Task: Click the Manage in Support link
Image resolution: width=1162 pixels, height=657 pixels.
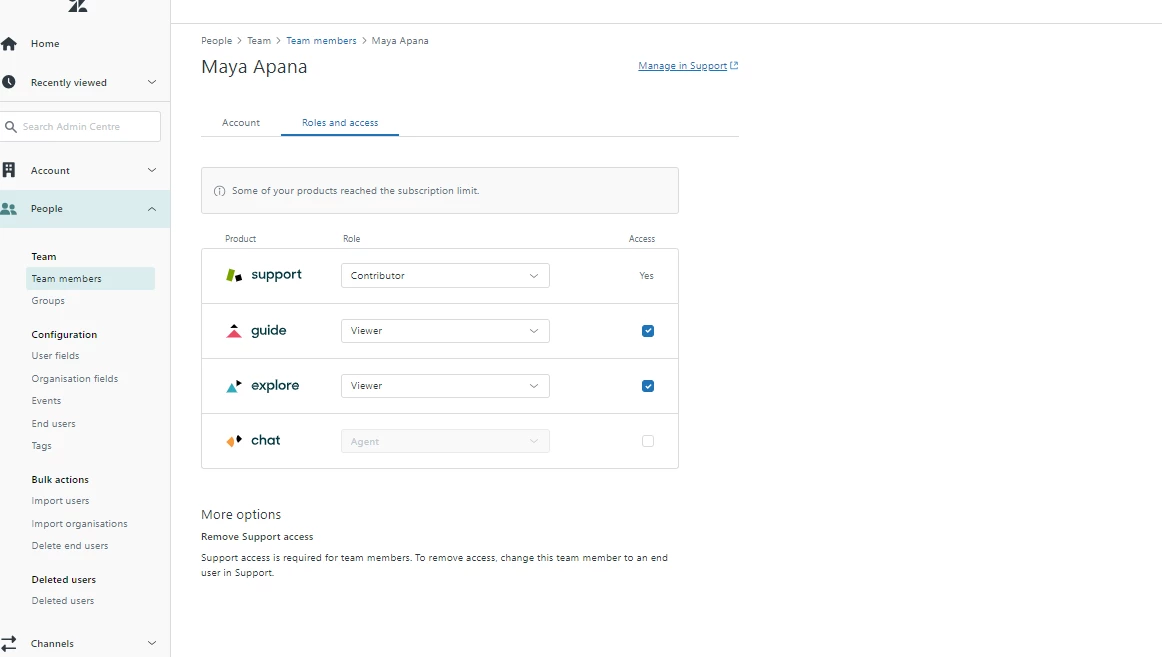Action: pos(683,66)
